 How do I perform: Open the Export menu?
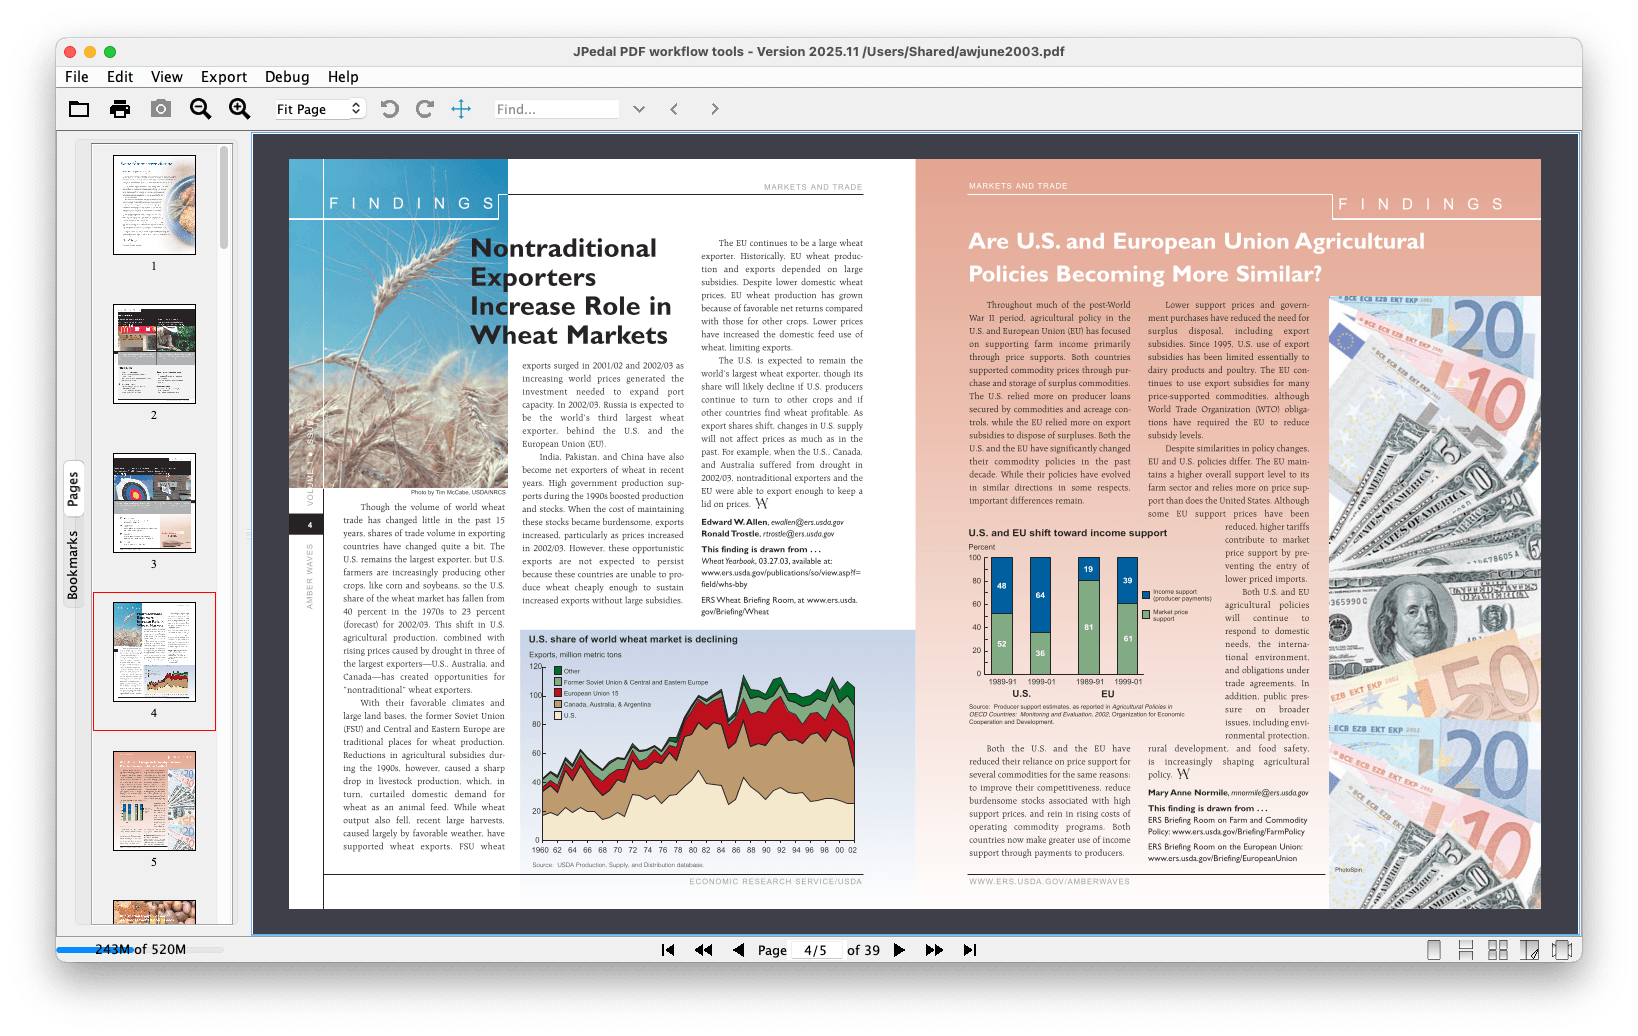223,76
